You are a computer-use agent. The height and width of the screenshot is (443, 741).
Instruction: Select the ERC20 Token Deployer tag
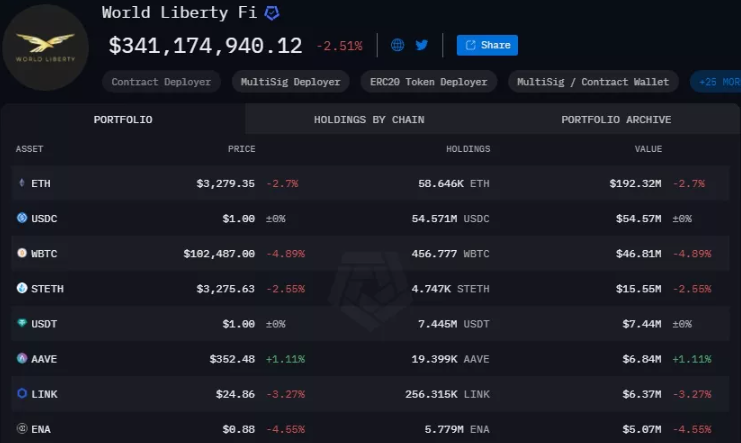[x=429, y=82]
